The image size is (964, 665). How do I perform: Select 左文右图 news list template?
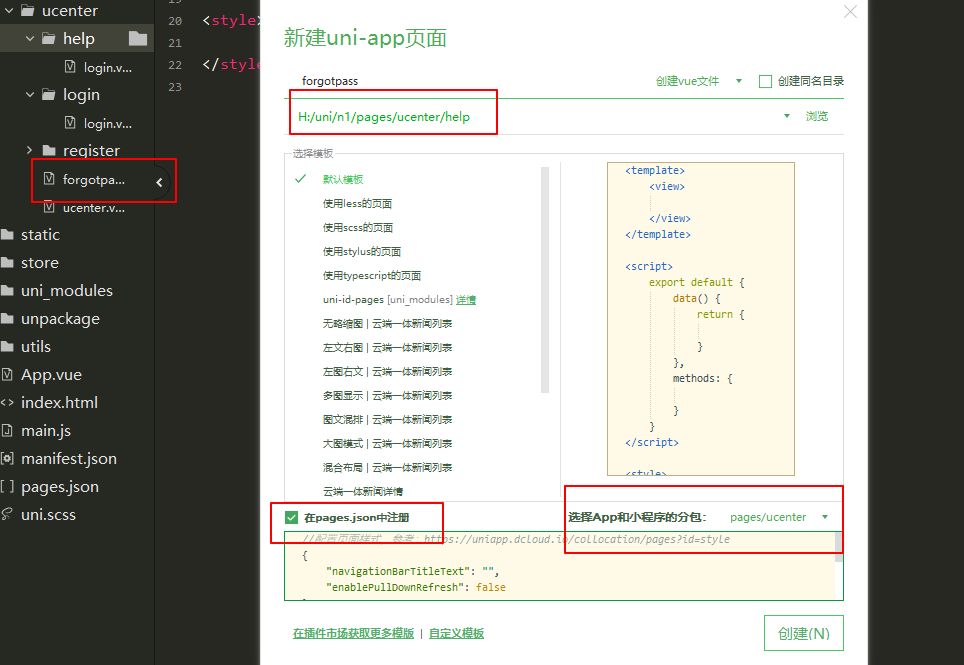pos(387,347)
